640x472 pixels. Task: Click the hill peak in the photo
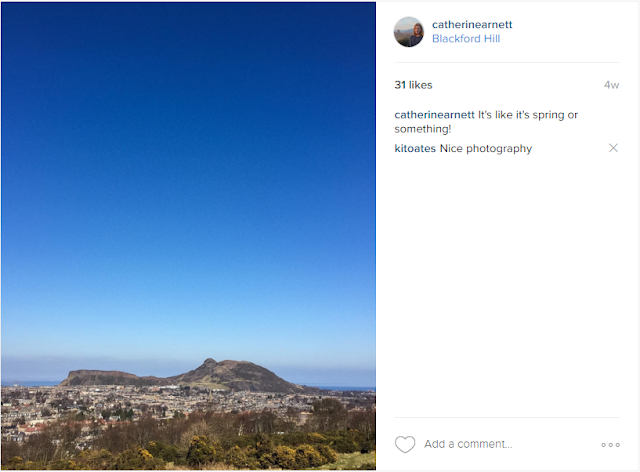210,362
